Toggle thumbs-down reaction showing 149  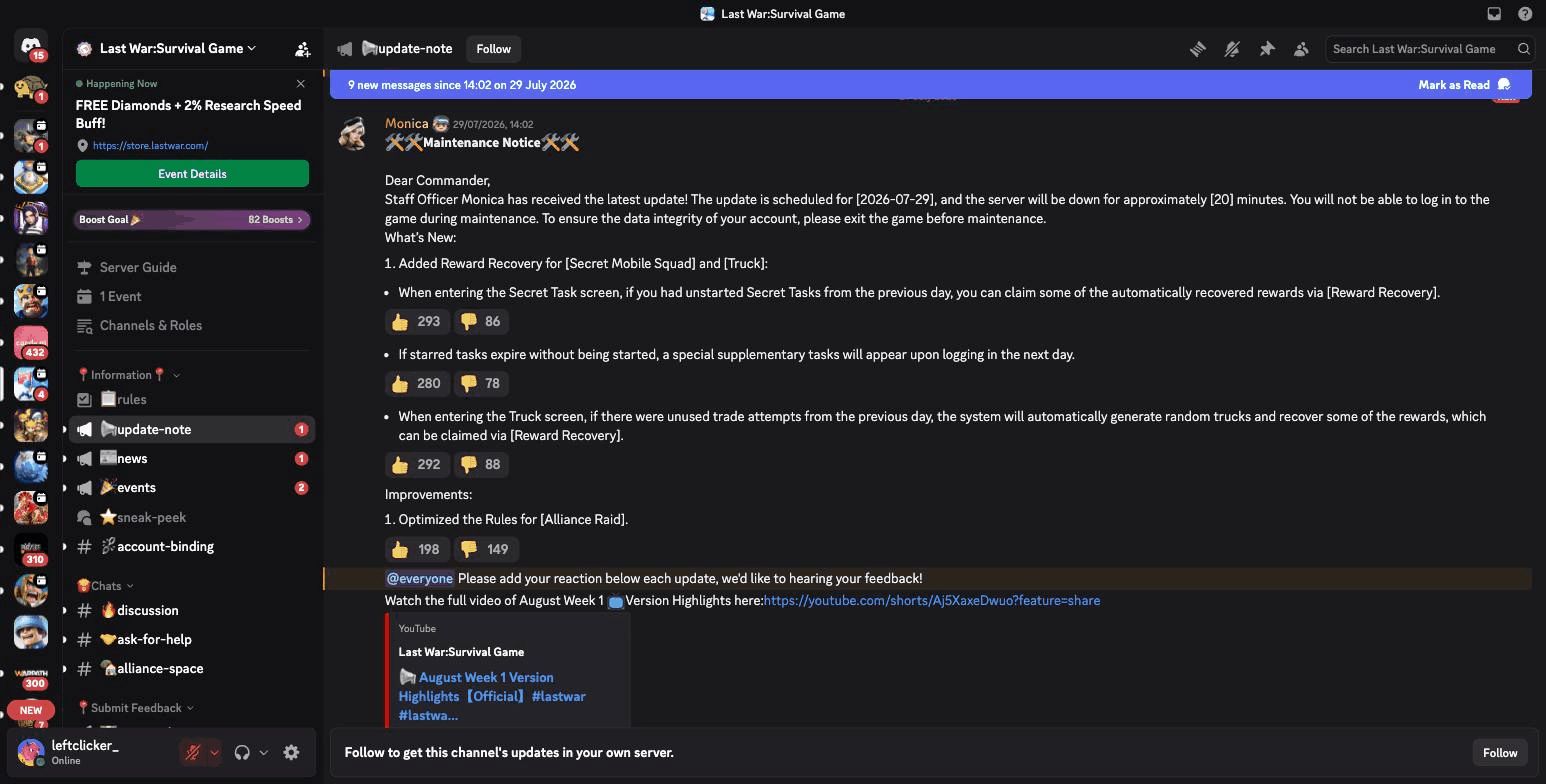(x=485, y=550)
